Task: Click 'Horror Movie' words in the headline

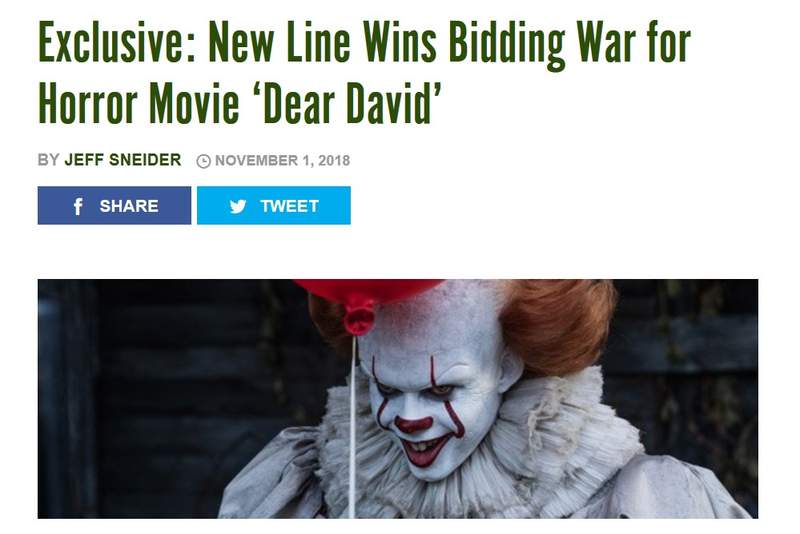Action: (139, 104)
